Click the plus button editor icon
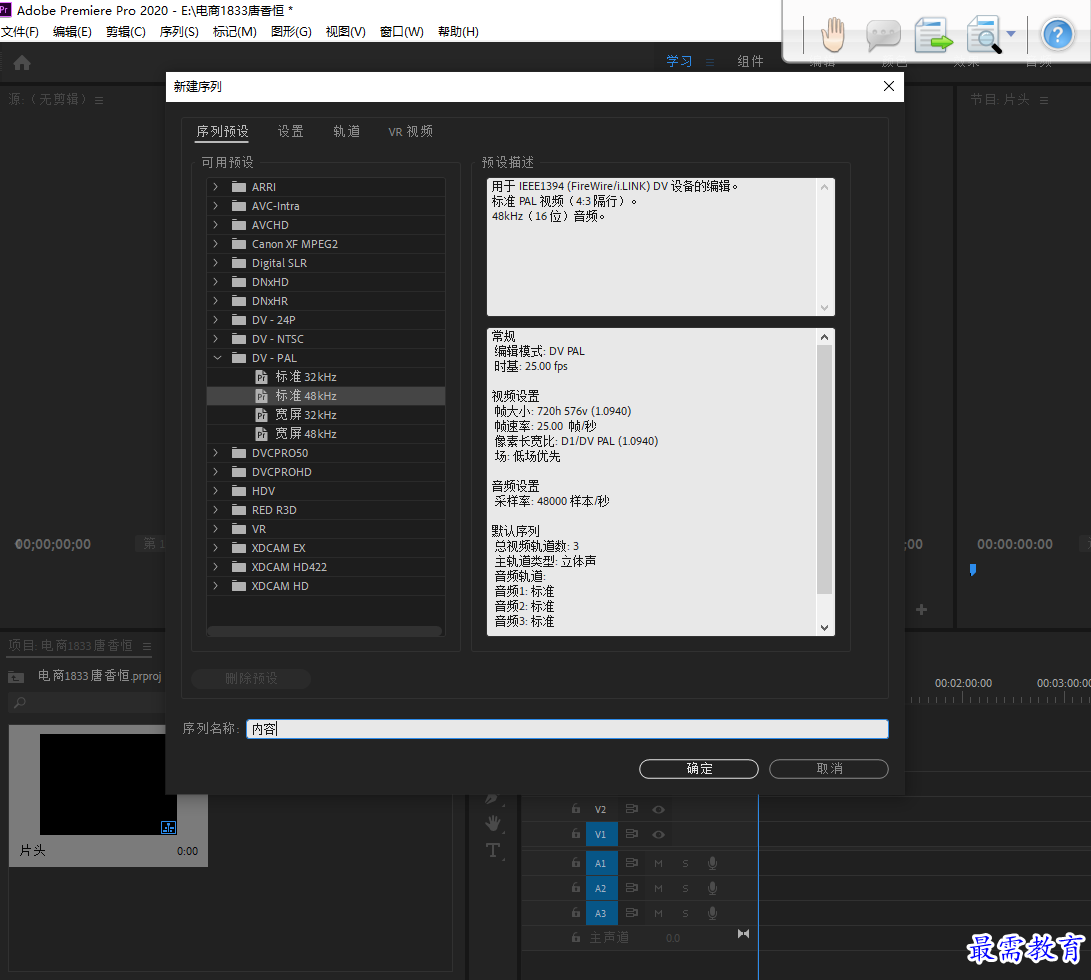Screen dimensions: 1091x980 tap(921, 610)
